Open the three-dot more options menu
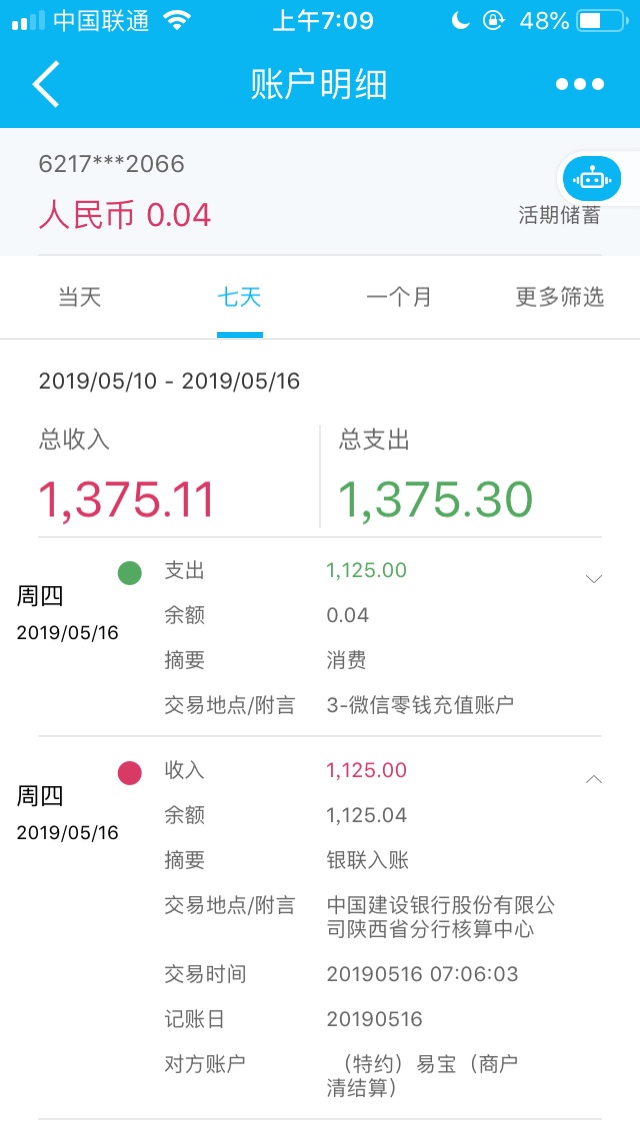640x1136 pixels. [580, 84]
